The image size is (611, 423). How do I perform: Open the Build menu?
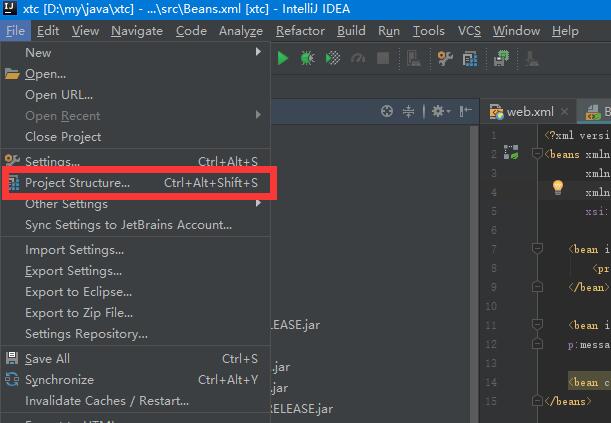(x=351, y=31)
